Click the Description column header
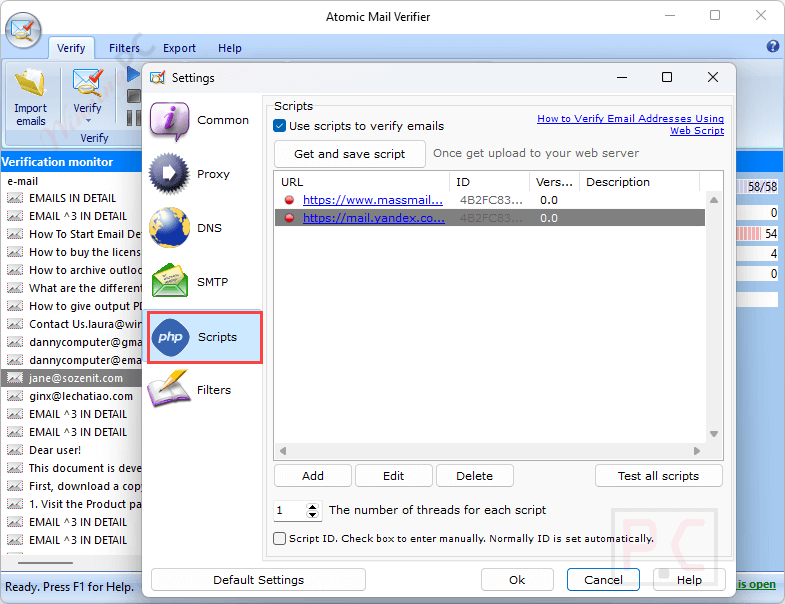 [639, 182]
